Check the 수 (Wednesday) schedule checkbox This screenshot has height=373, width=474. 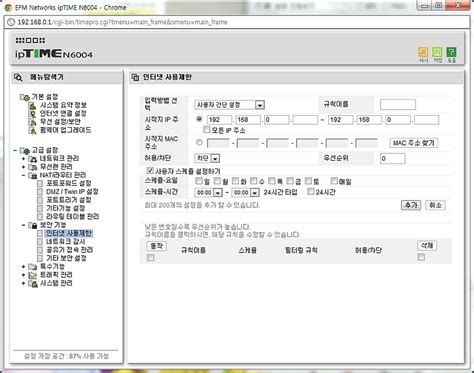254,181
